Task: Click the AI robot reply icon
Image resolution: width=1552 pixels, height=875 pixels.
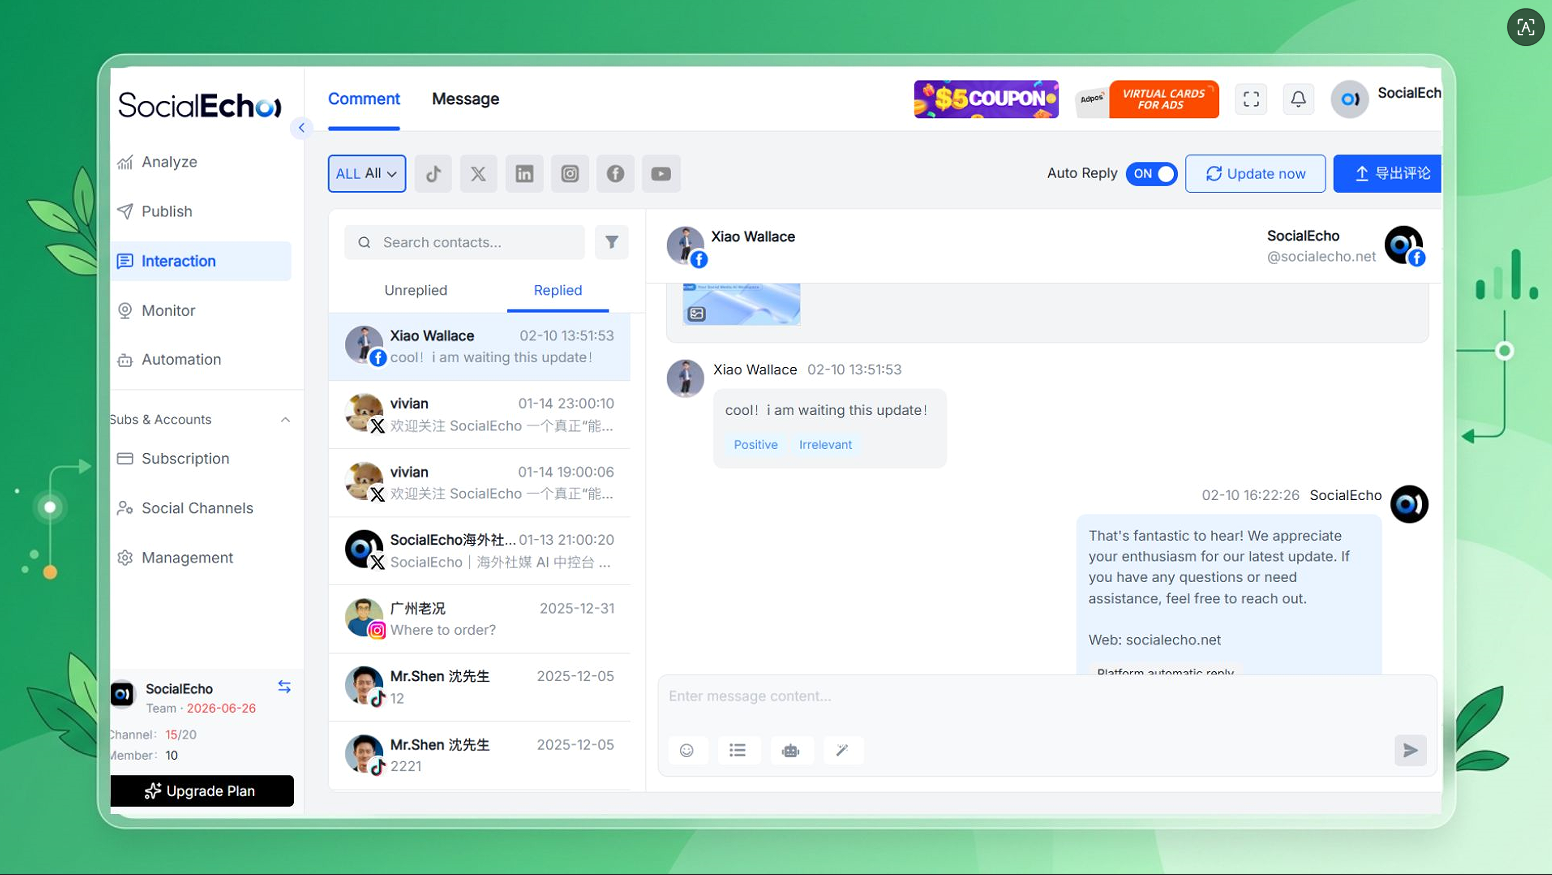Action: click(791, 750)
